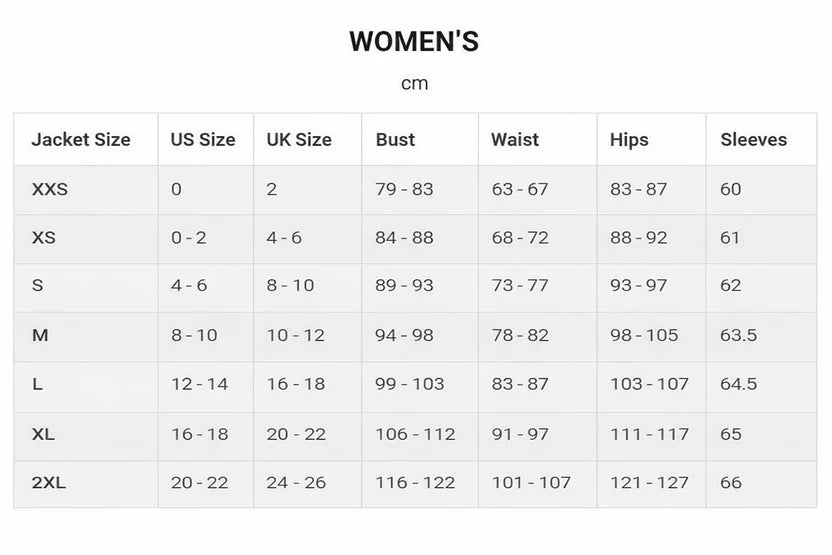832x555 pixels.
Task: Click the UK size value 24 - 26
Action: tap(296, 483)
